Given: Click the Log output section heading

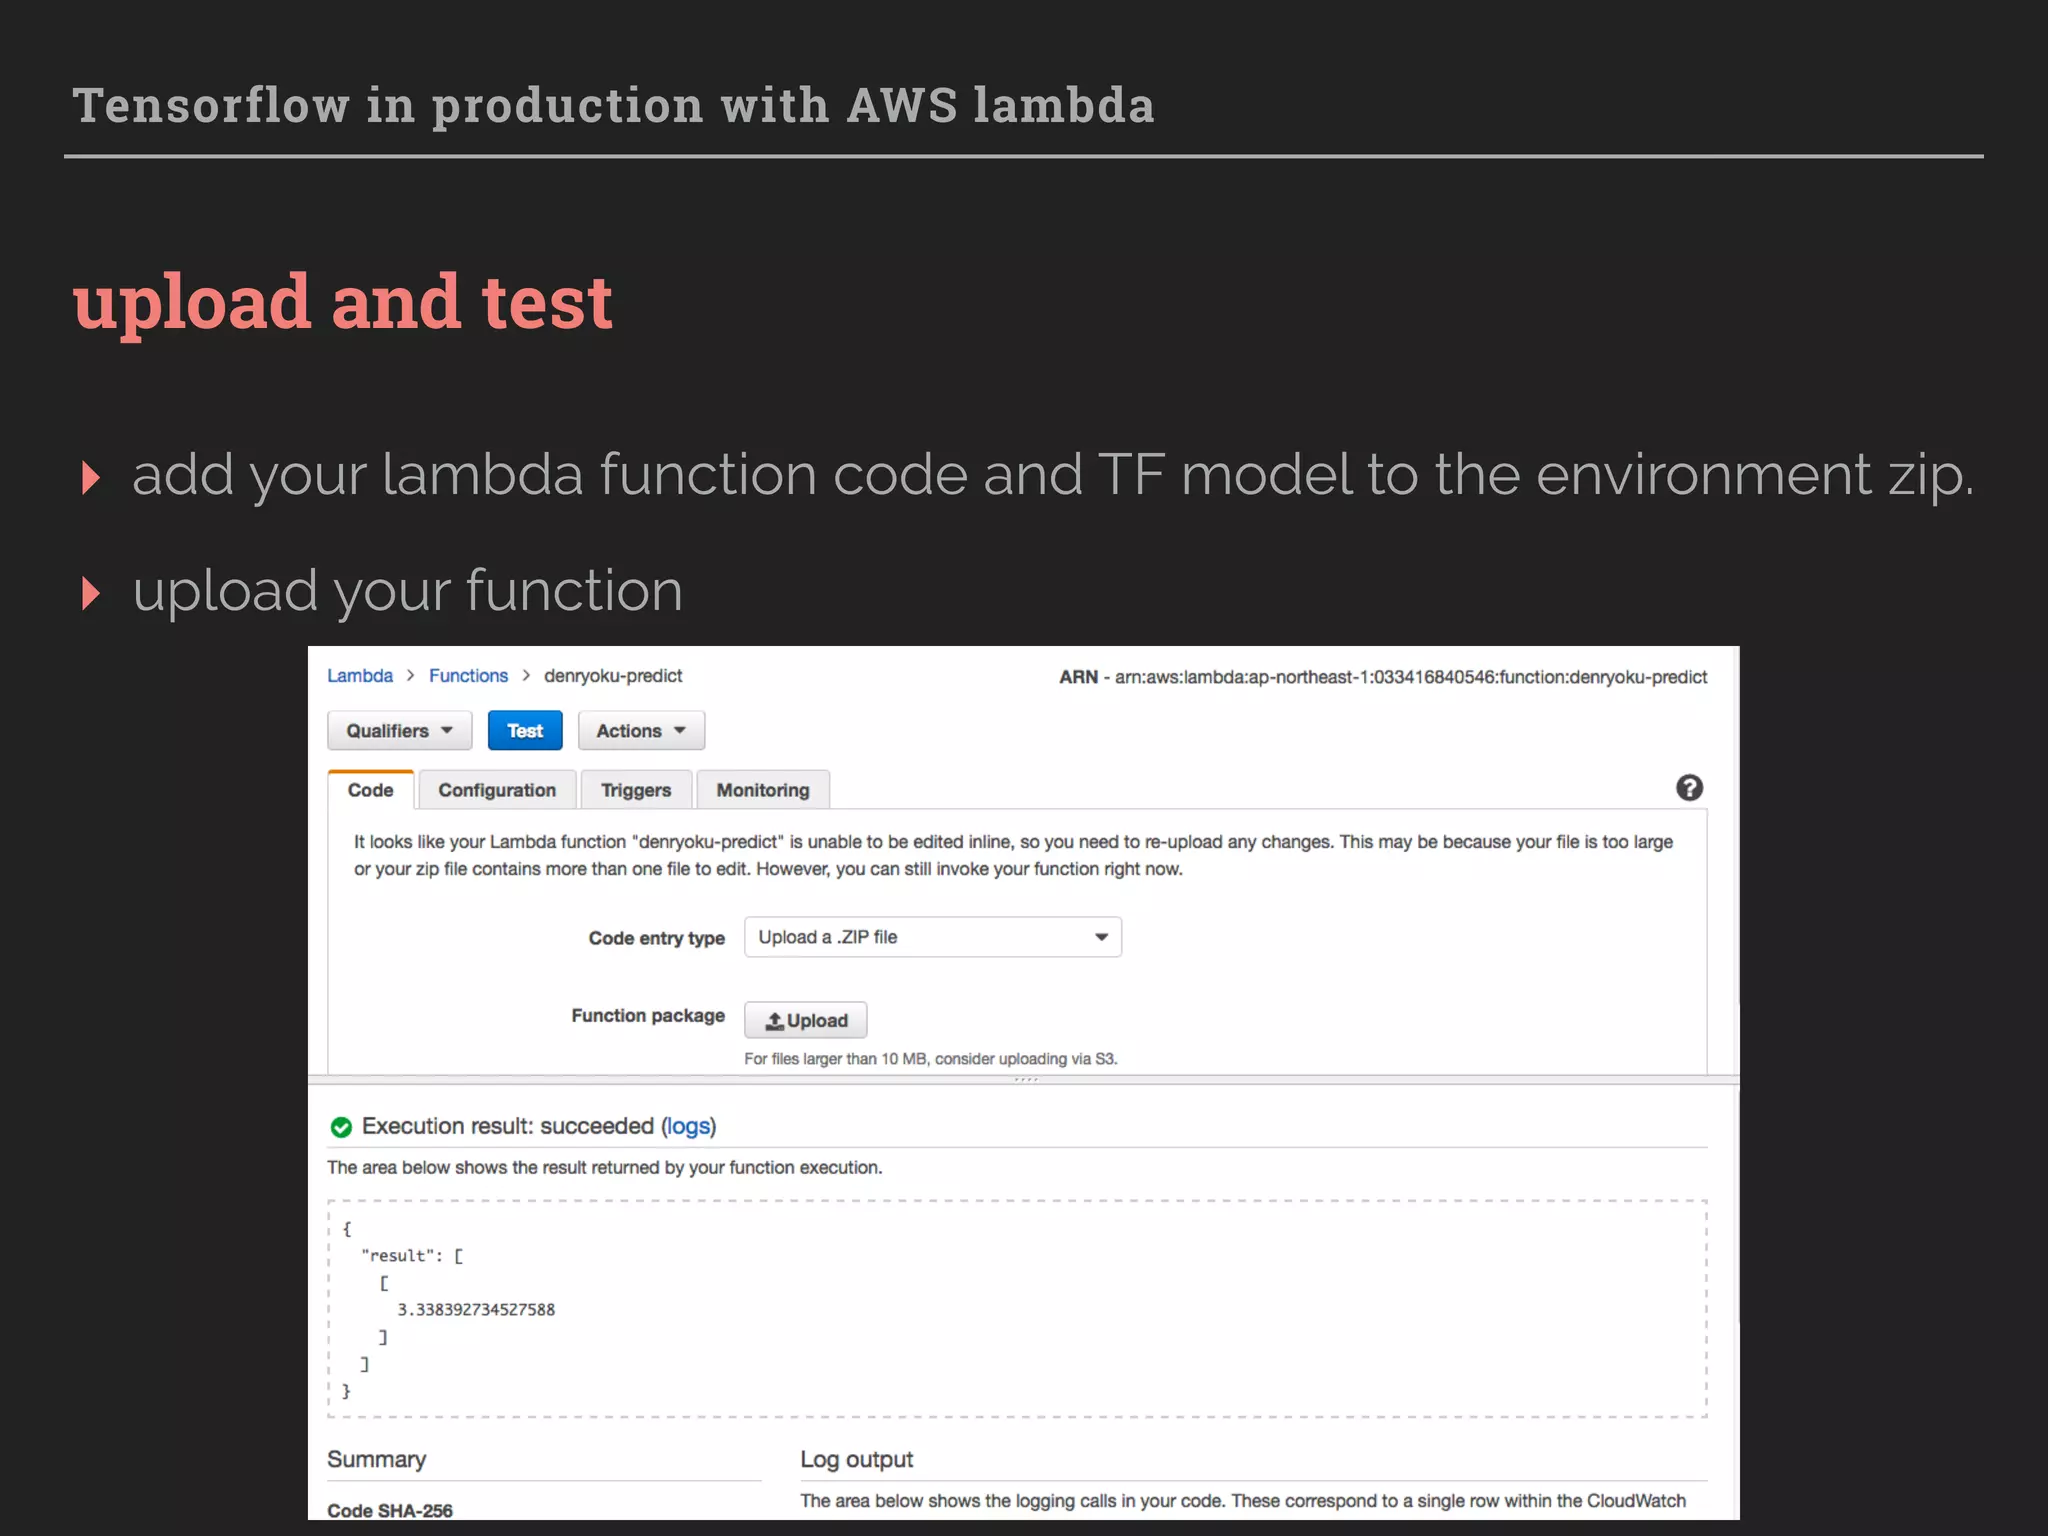Looking at the screenshot, I should (857, 1460).
